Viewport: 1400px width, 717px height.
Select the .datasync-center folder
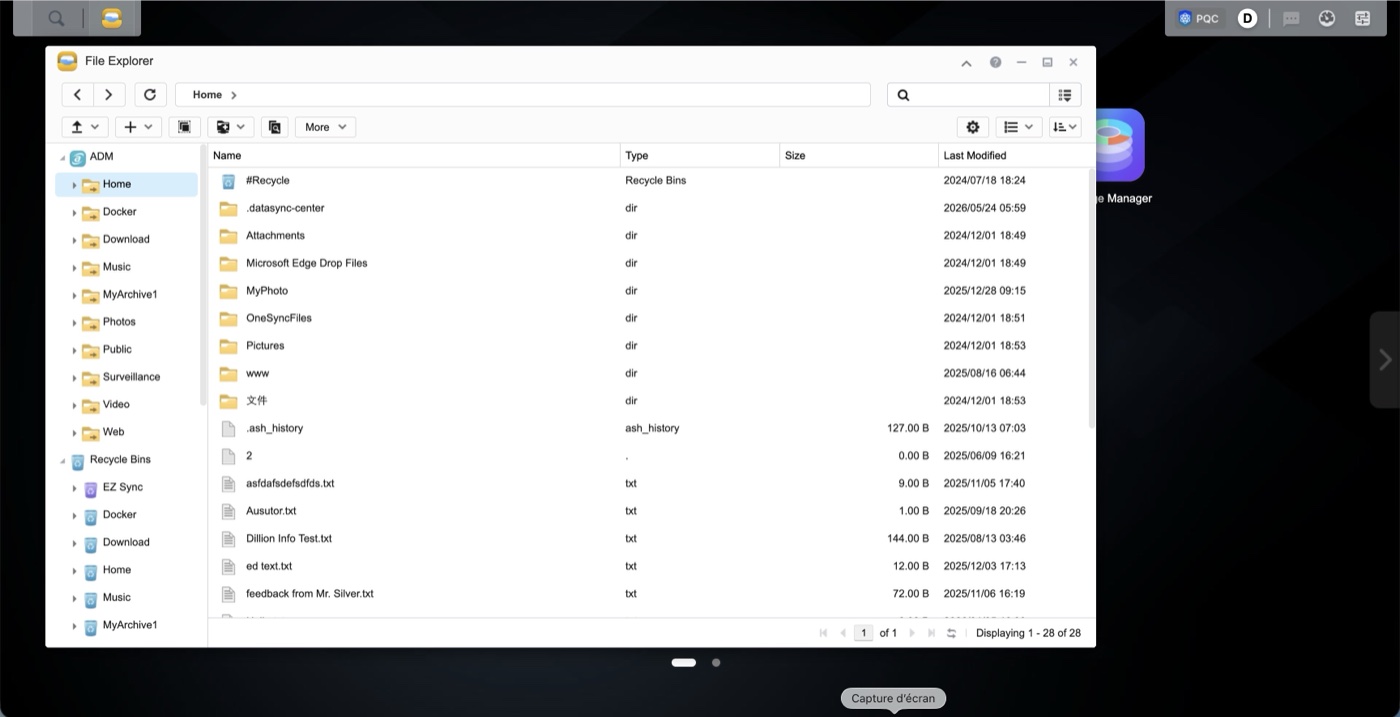[x=648, y=208]
